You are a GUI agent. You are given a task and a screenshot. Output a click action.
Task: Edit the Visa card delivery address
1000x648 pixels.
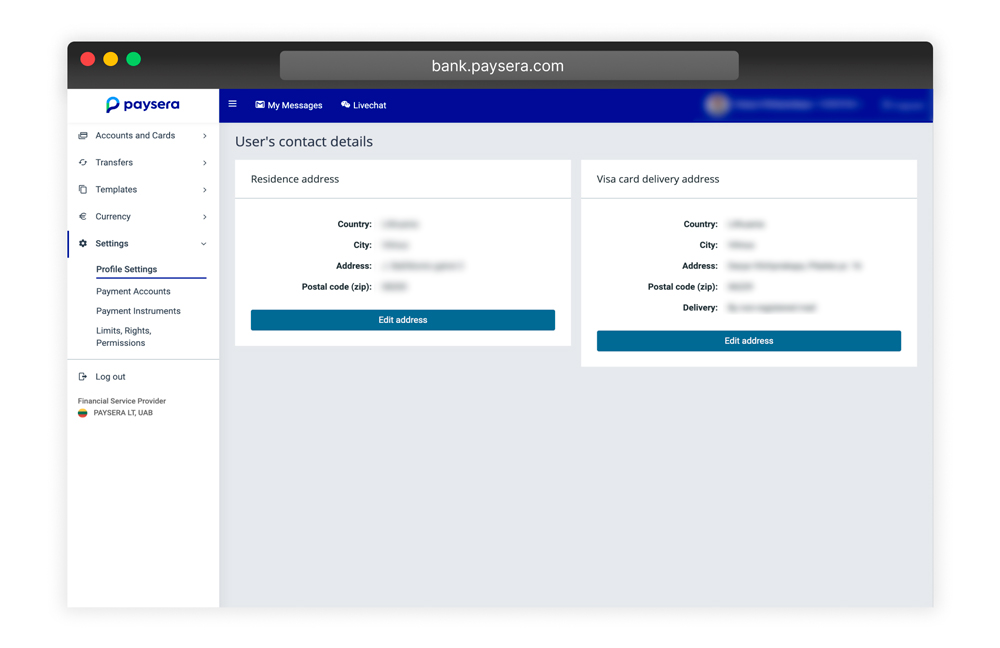click(749, 341)
